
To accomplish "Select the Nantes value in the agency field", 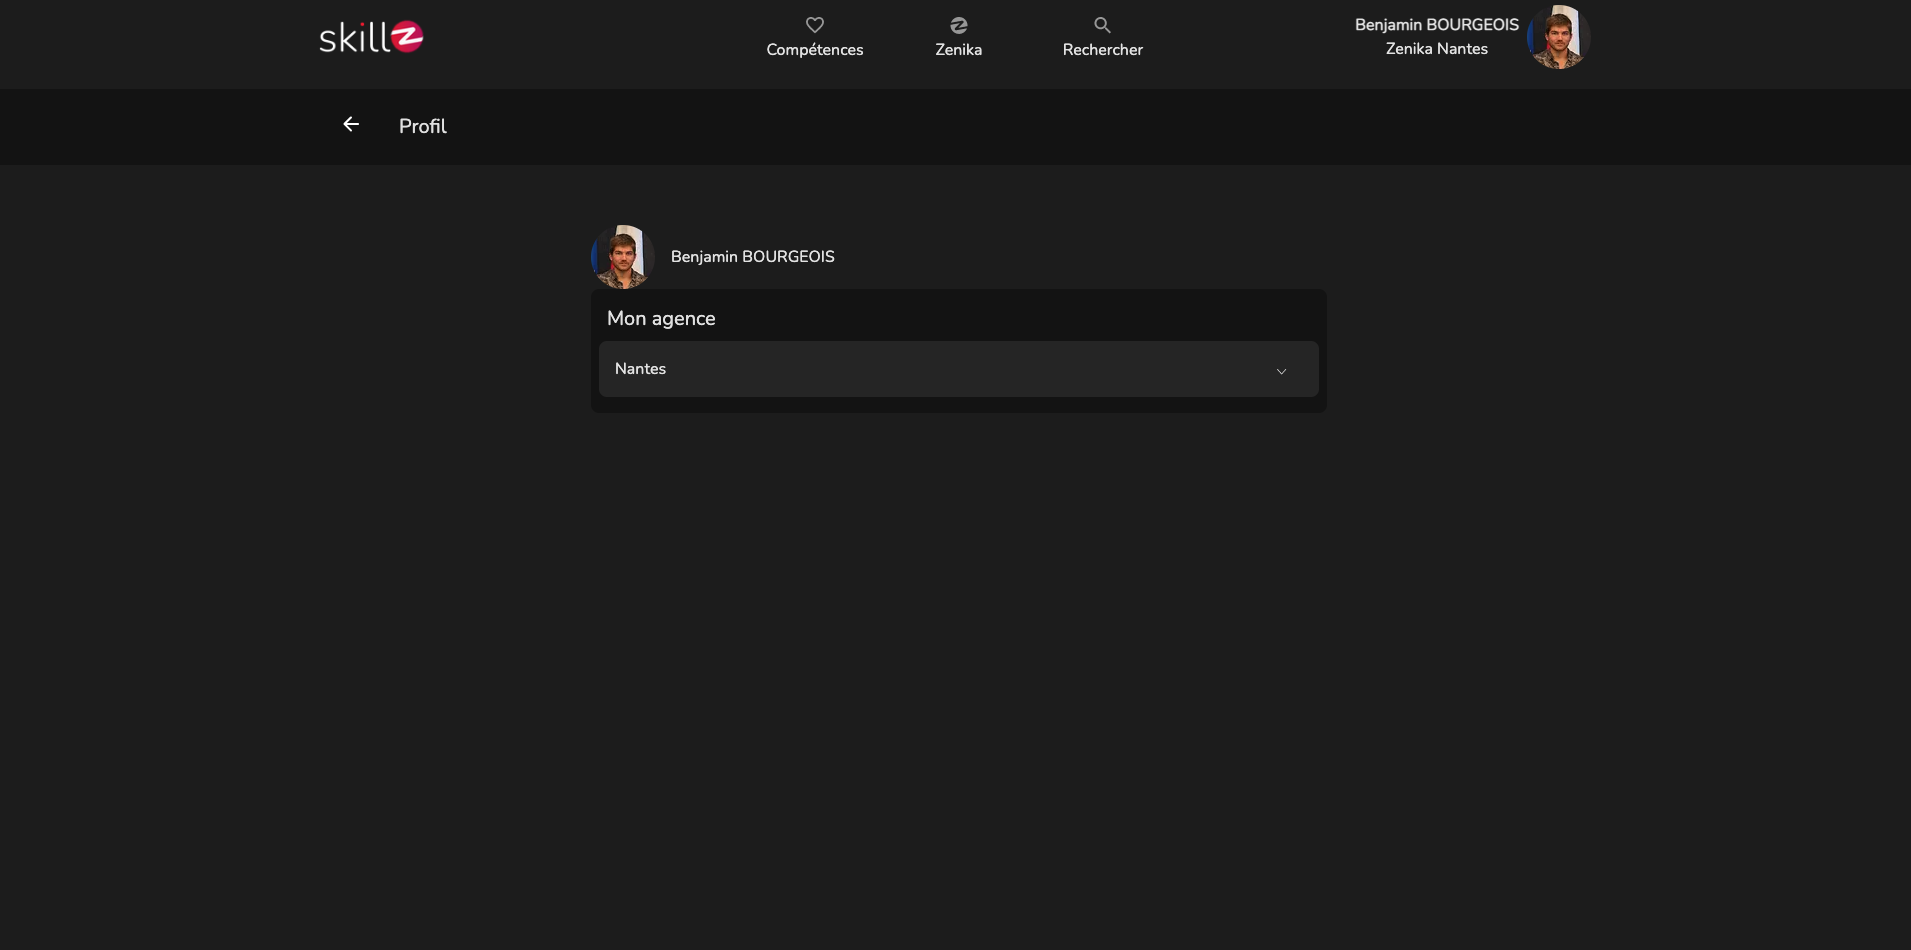I will pos(640,369).
